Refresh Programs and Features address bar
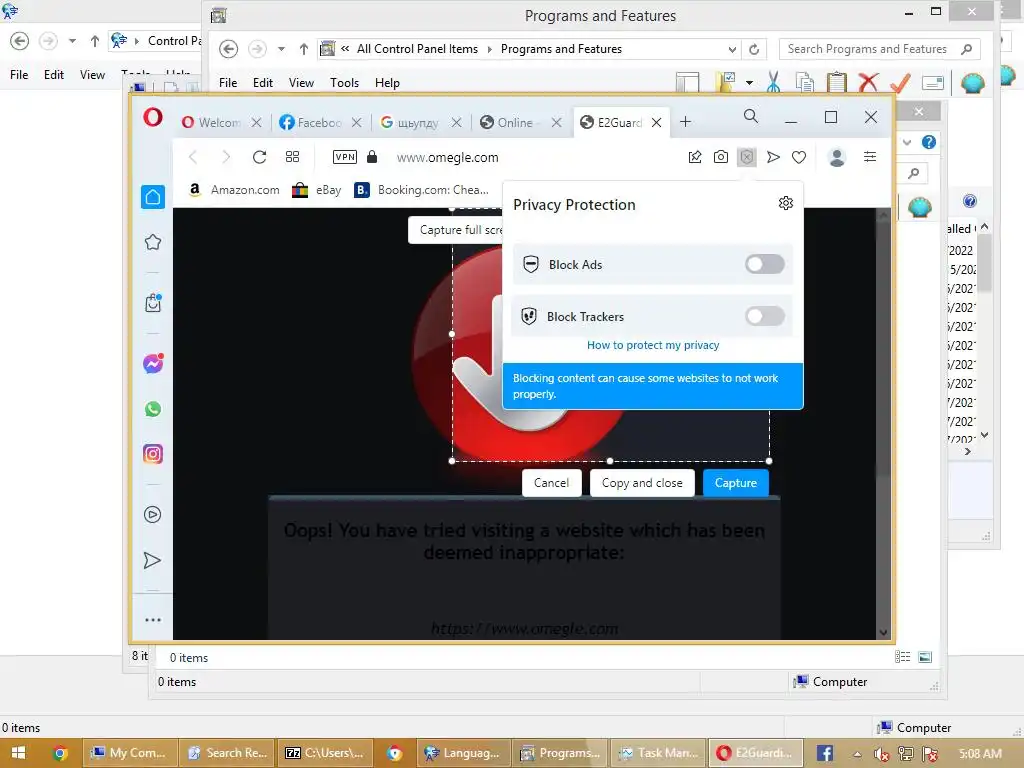The image size is (1024, 768). click(x=754, y=49)
